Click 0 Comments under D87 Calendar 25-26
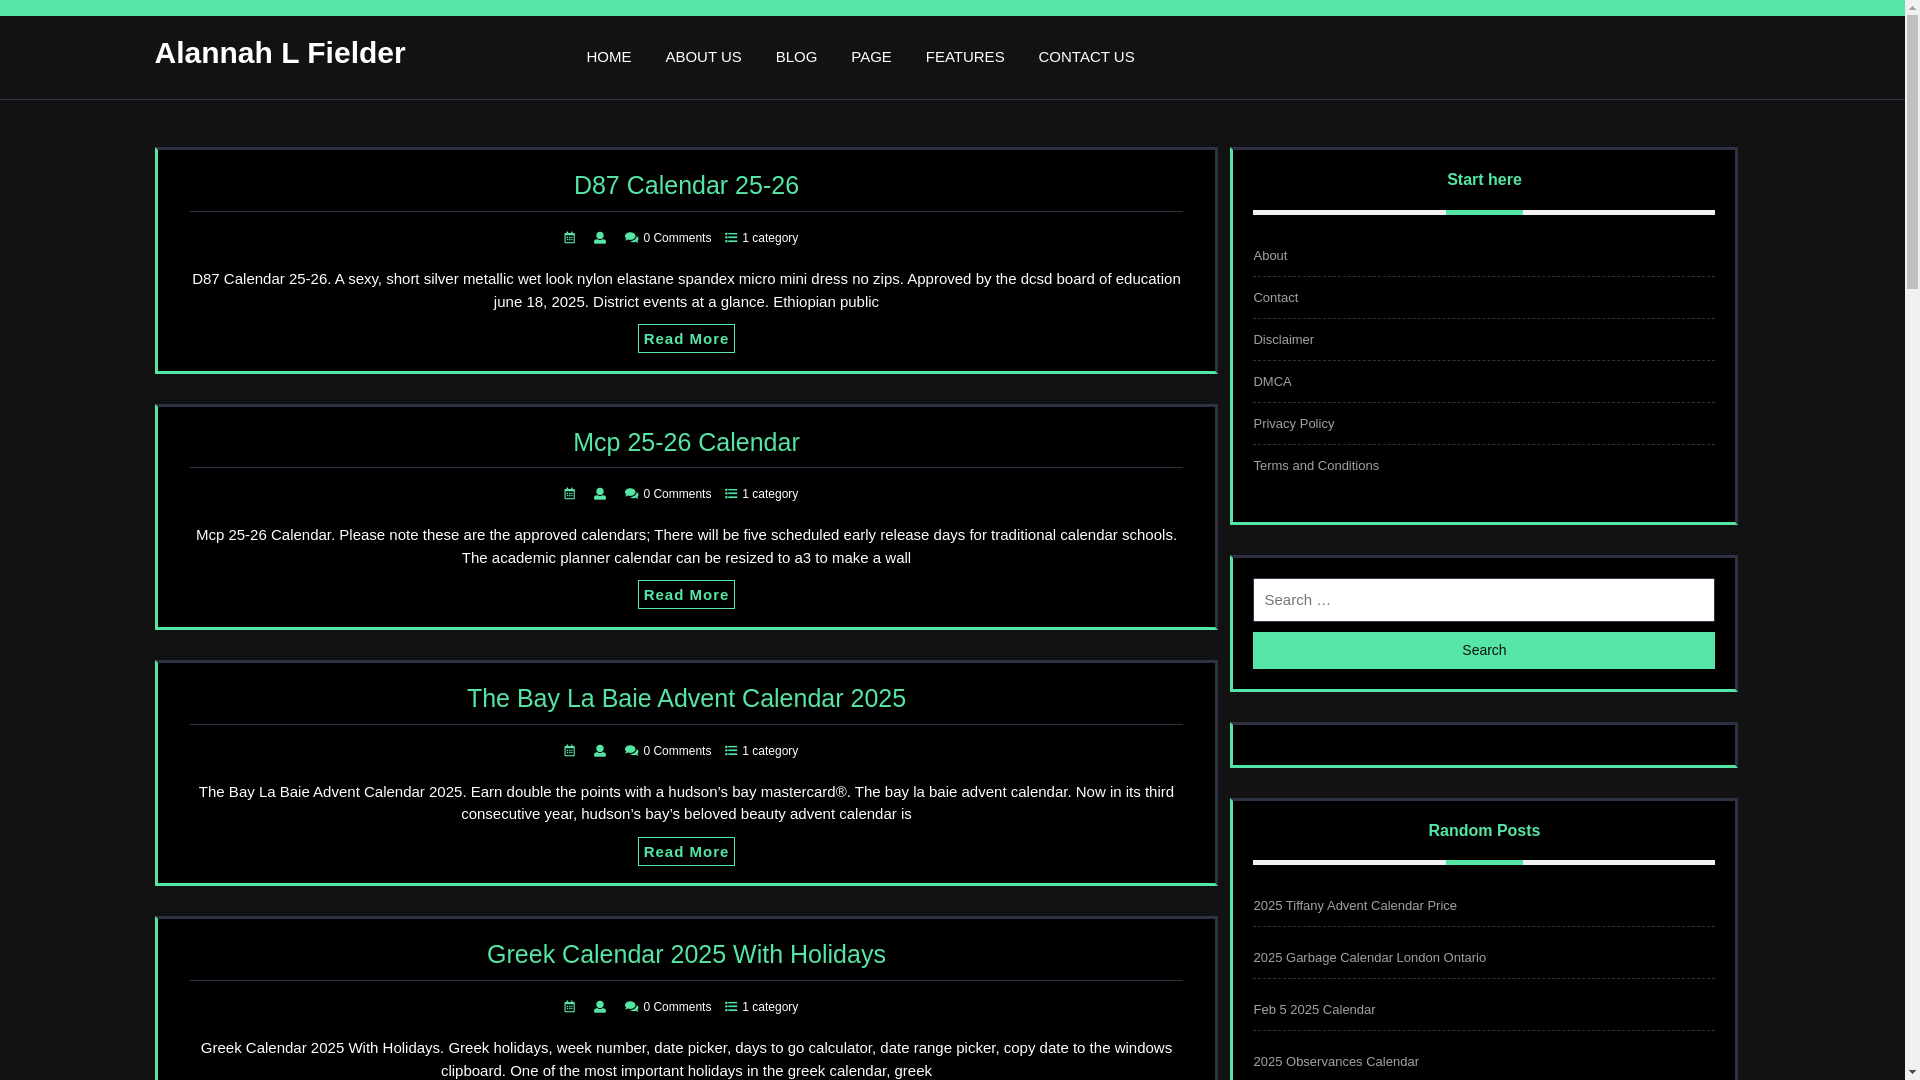 [677, 238]
